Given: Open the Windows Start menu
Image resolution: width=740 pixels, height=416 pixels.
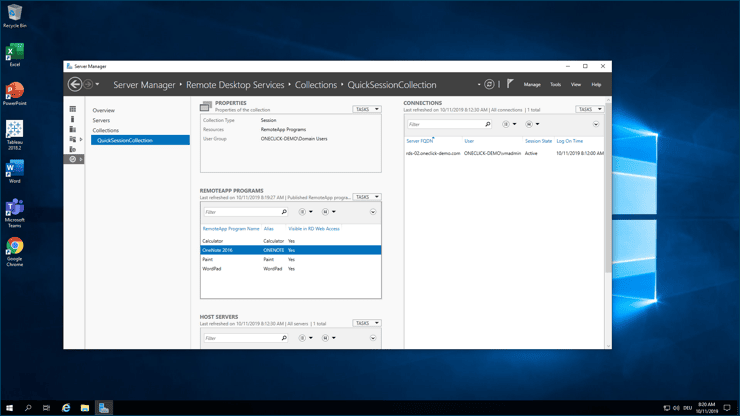Looking at the screenshot, I should point(9,408).
